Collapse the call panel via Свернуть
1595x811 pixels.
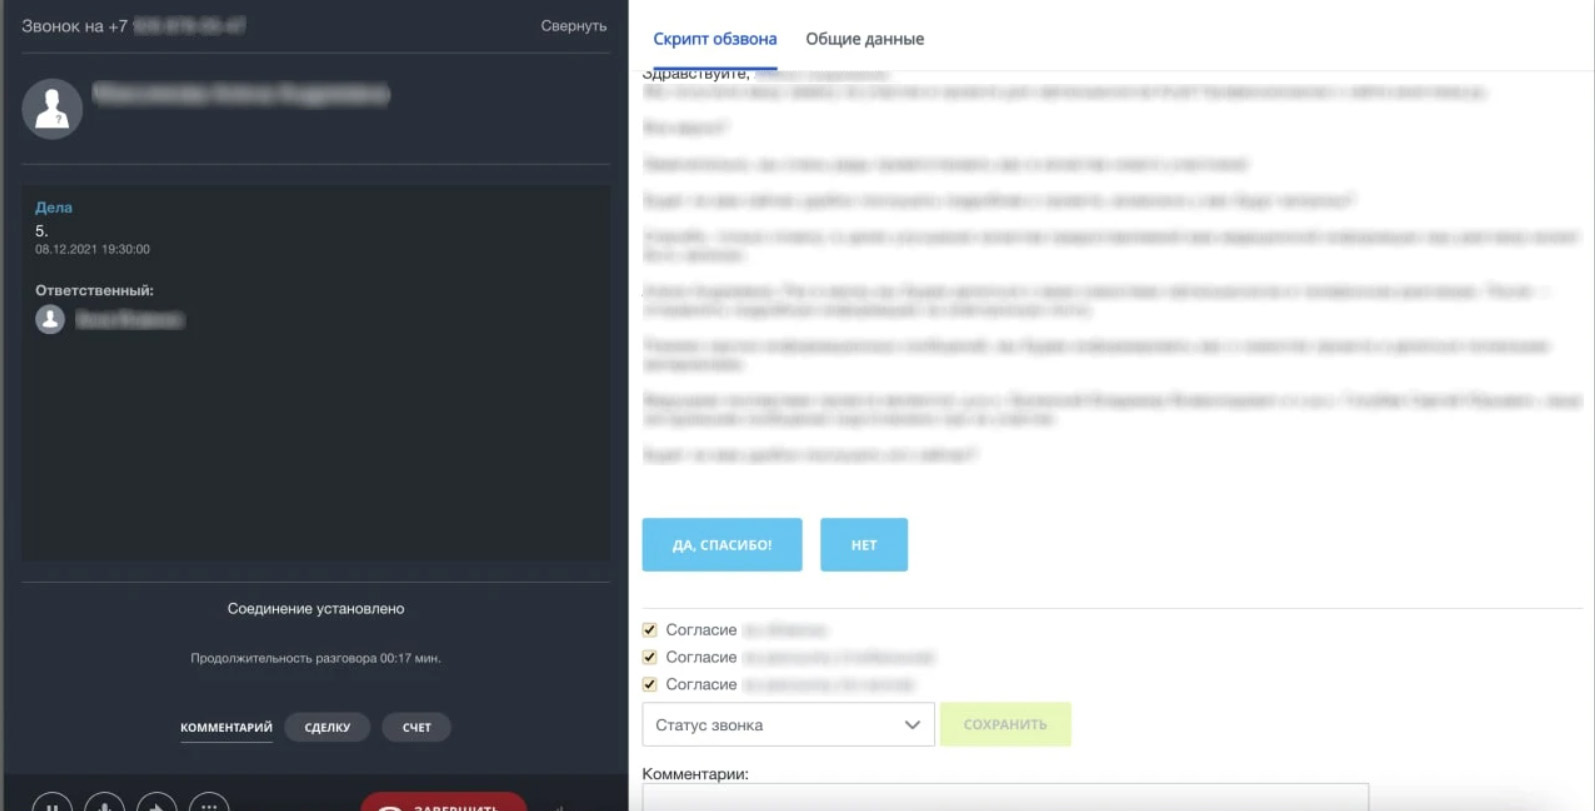click(574, 26)
